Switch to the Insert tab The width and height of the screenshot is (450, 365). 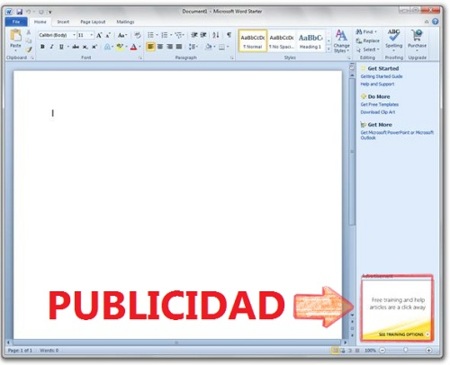pos(63,22)
